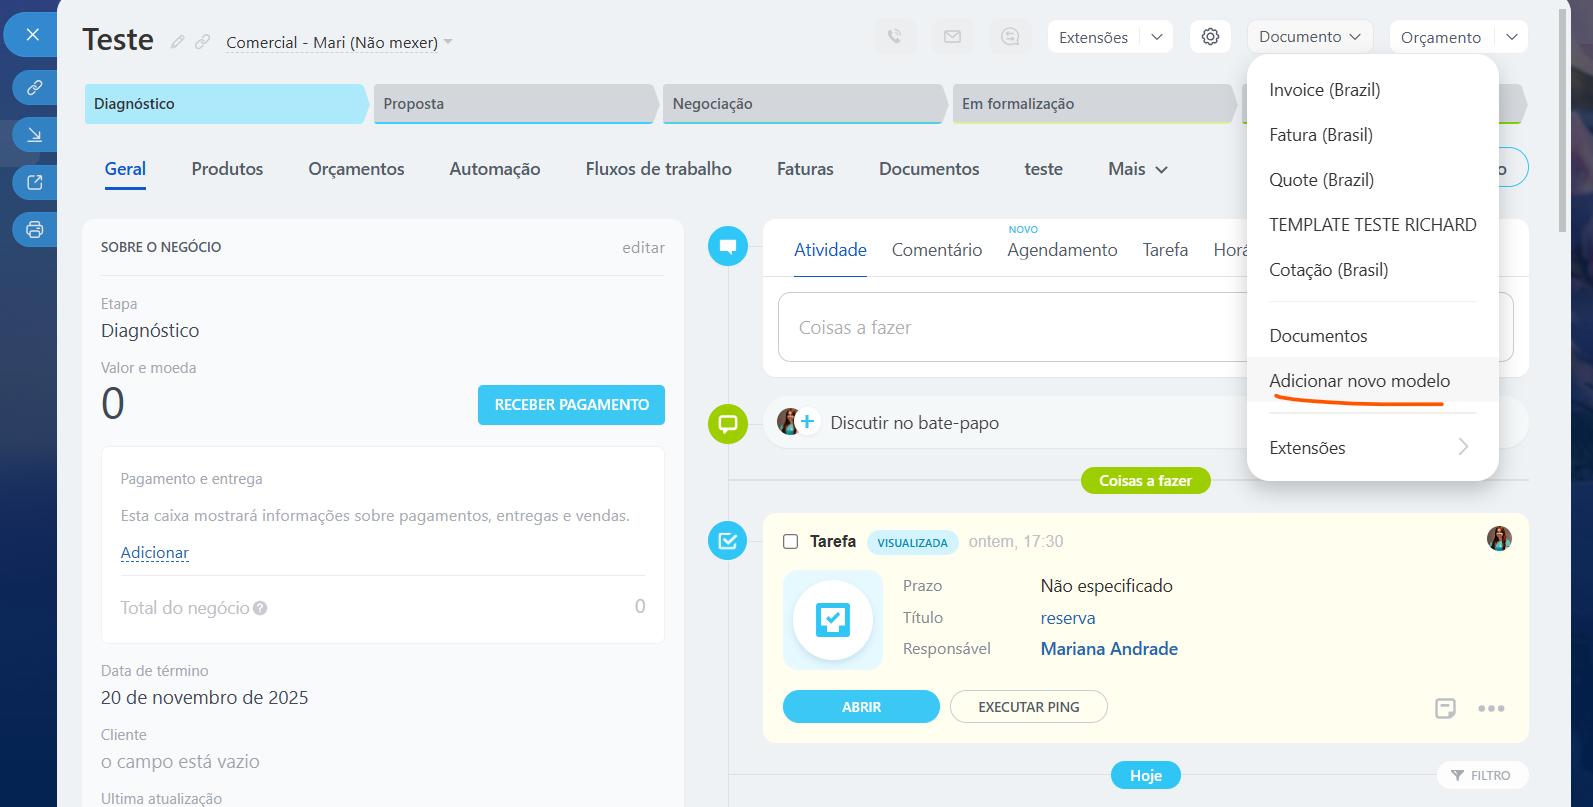Click the printer icon in left sidebar

(x=34, y=230)
